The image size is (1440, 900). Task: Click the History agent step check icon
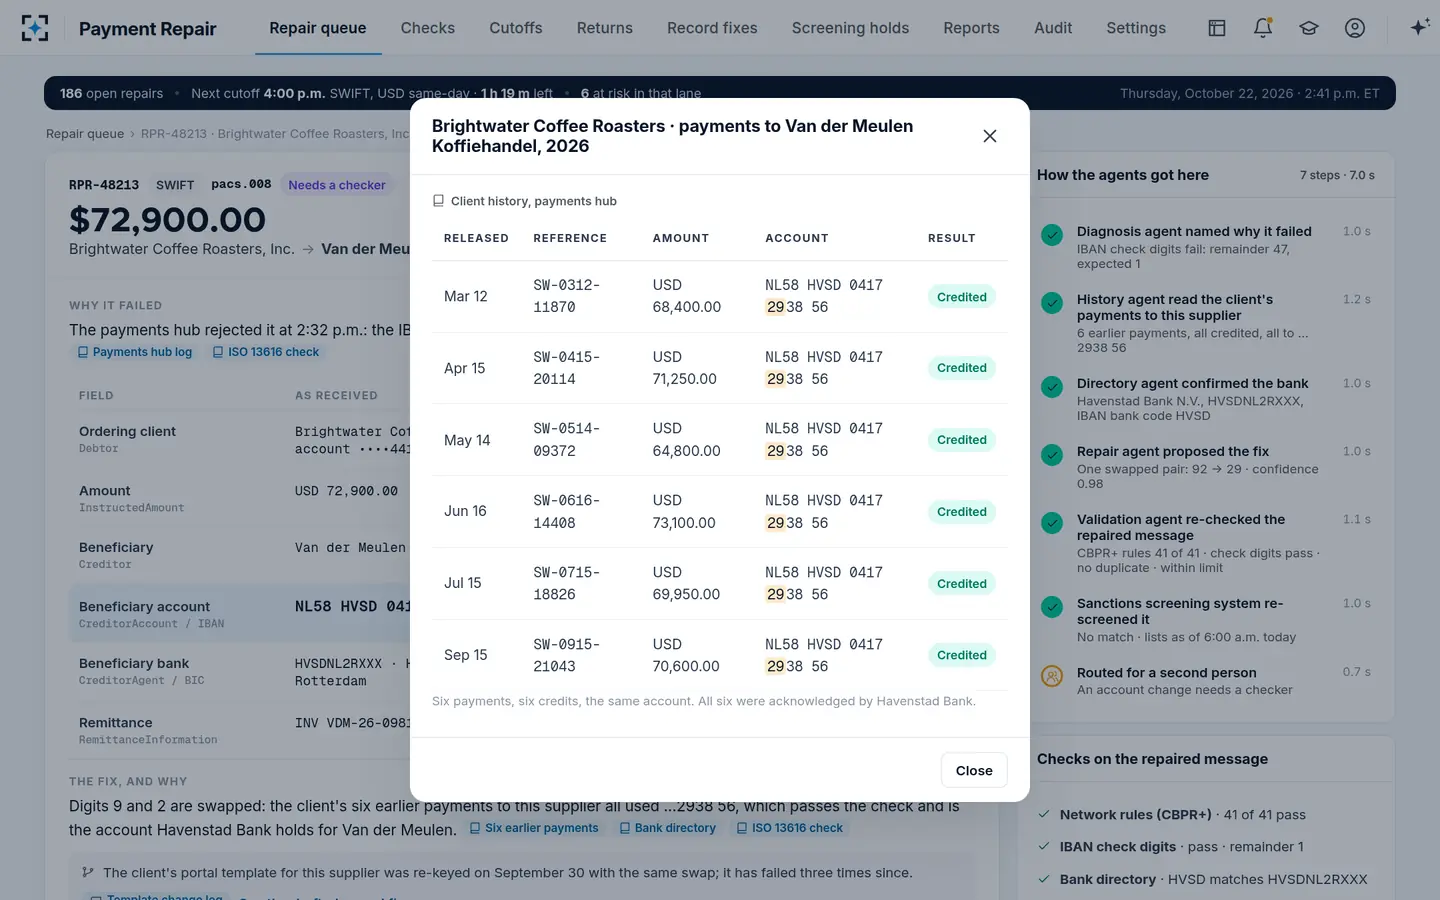pyautogui.click(x=1052, y=303)
